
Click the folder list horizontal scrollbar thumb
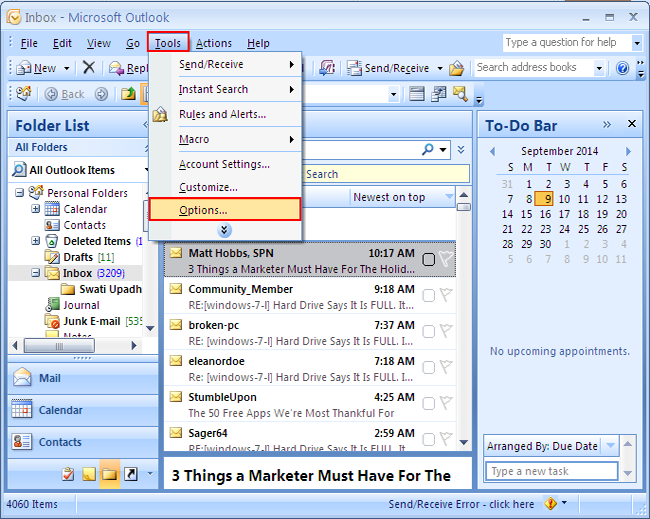click(x=59, y=346)
